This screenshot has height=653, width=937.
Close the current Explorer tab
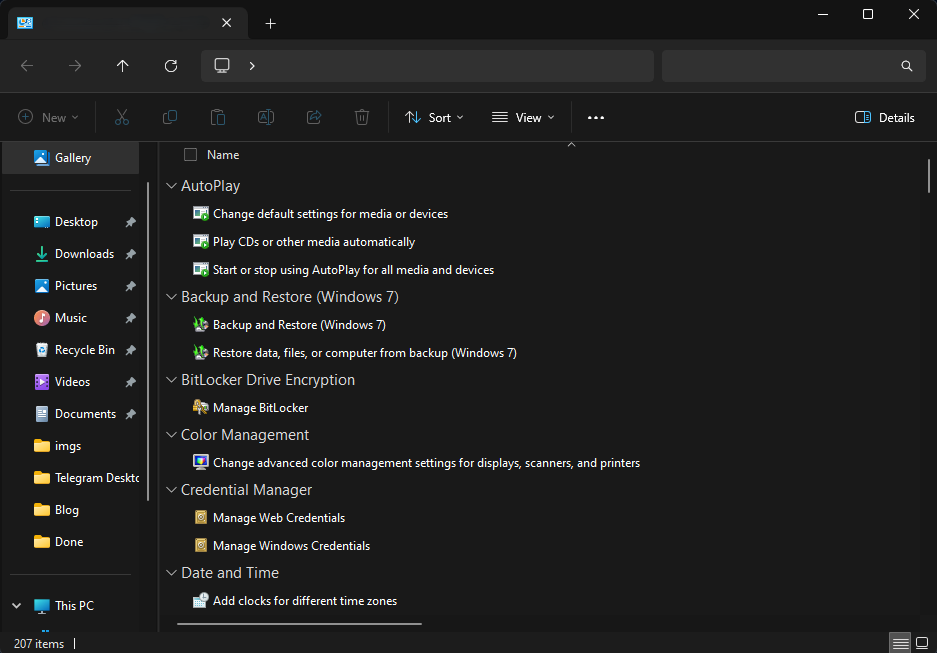click(226, 23)
